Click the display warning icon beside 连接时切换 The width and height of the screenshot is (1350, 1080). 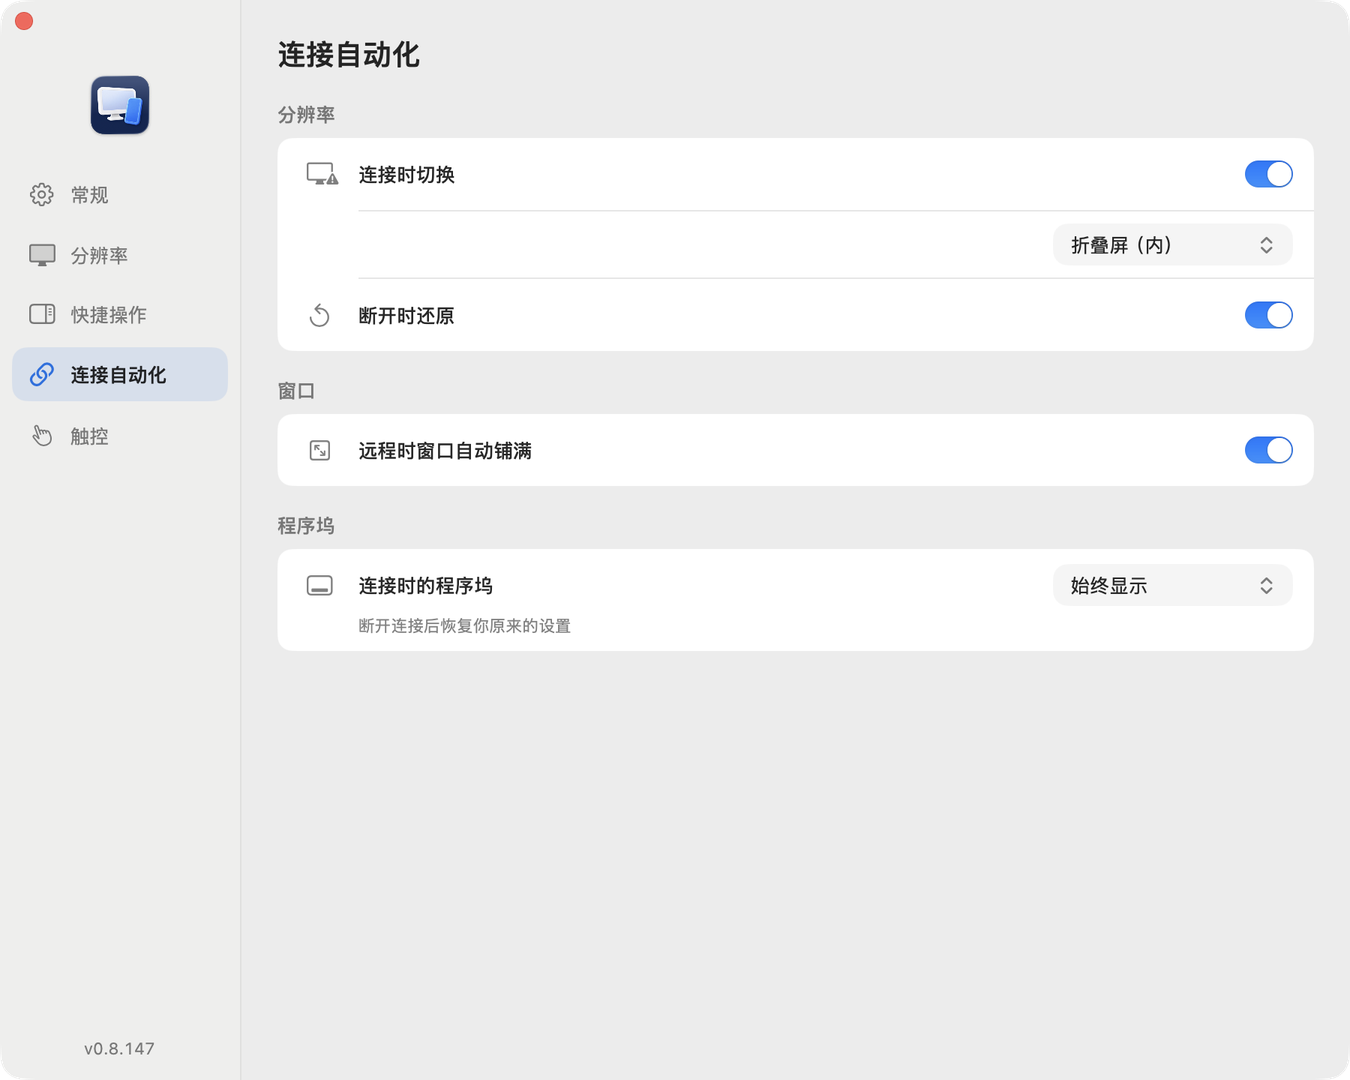point(322,174)
